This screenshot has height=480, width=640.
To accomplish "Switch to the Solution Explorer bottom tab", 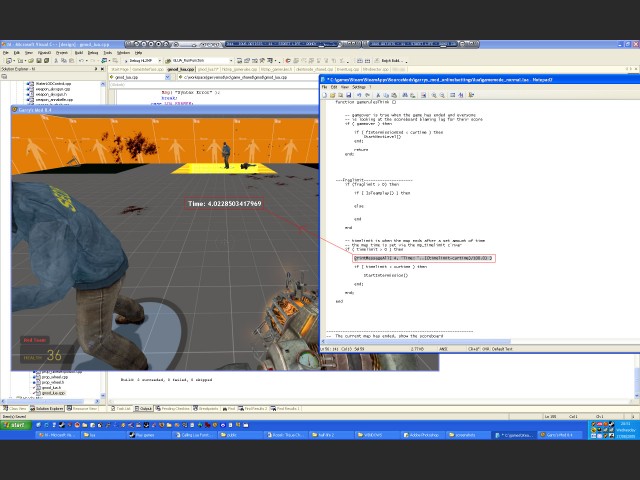I will [x=47, y=409].
